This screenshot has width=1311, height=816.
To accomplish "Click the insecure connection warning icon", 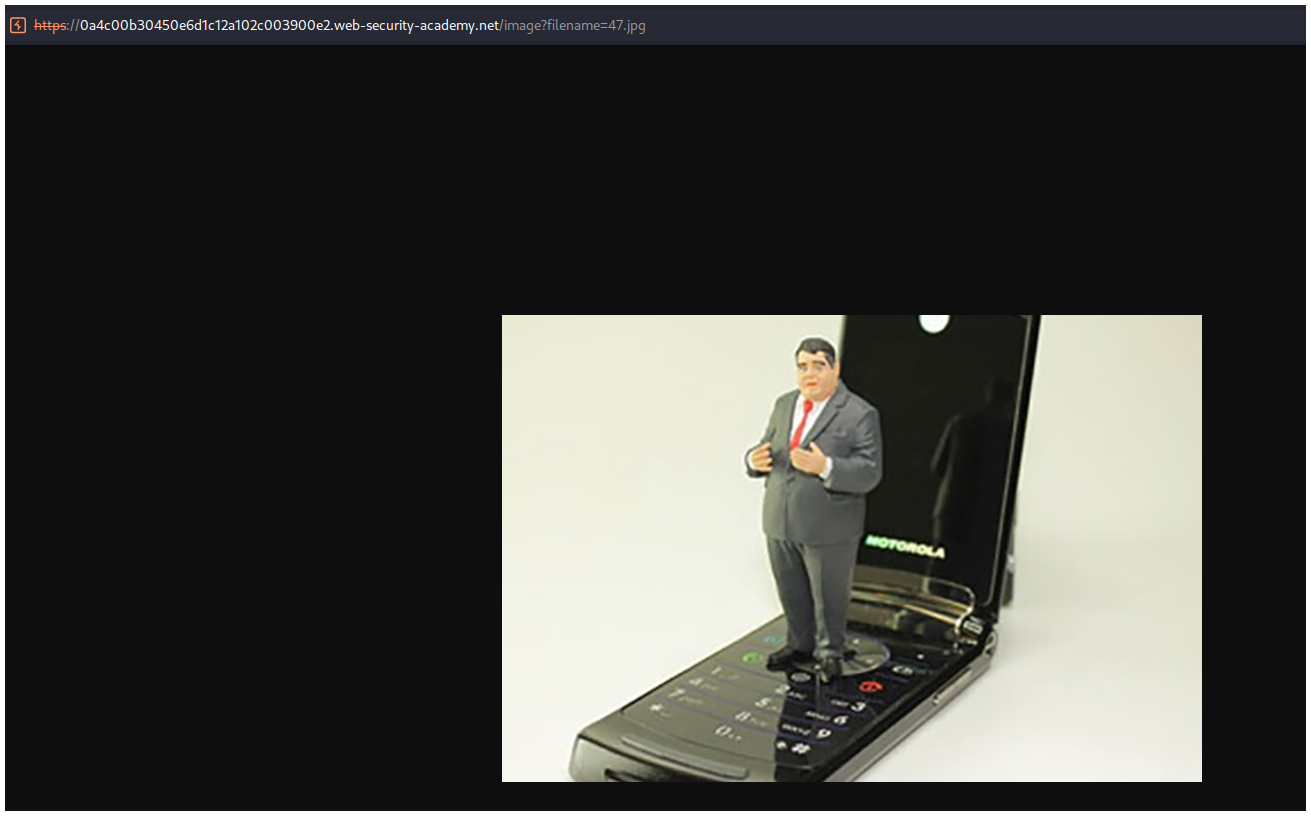I will tap(18, 25).
